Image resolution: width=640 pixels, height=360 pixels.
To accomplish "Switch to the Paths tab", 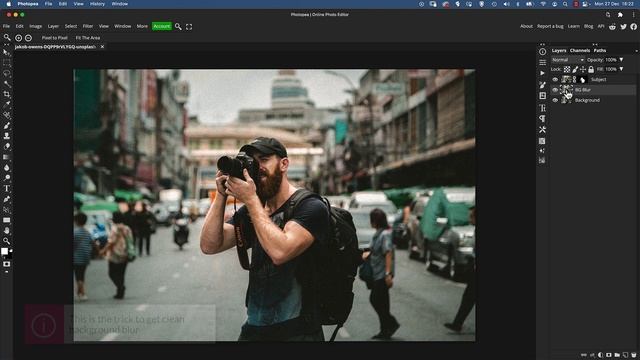I will [600, 51].
